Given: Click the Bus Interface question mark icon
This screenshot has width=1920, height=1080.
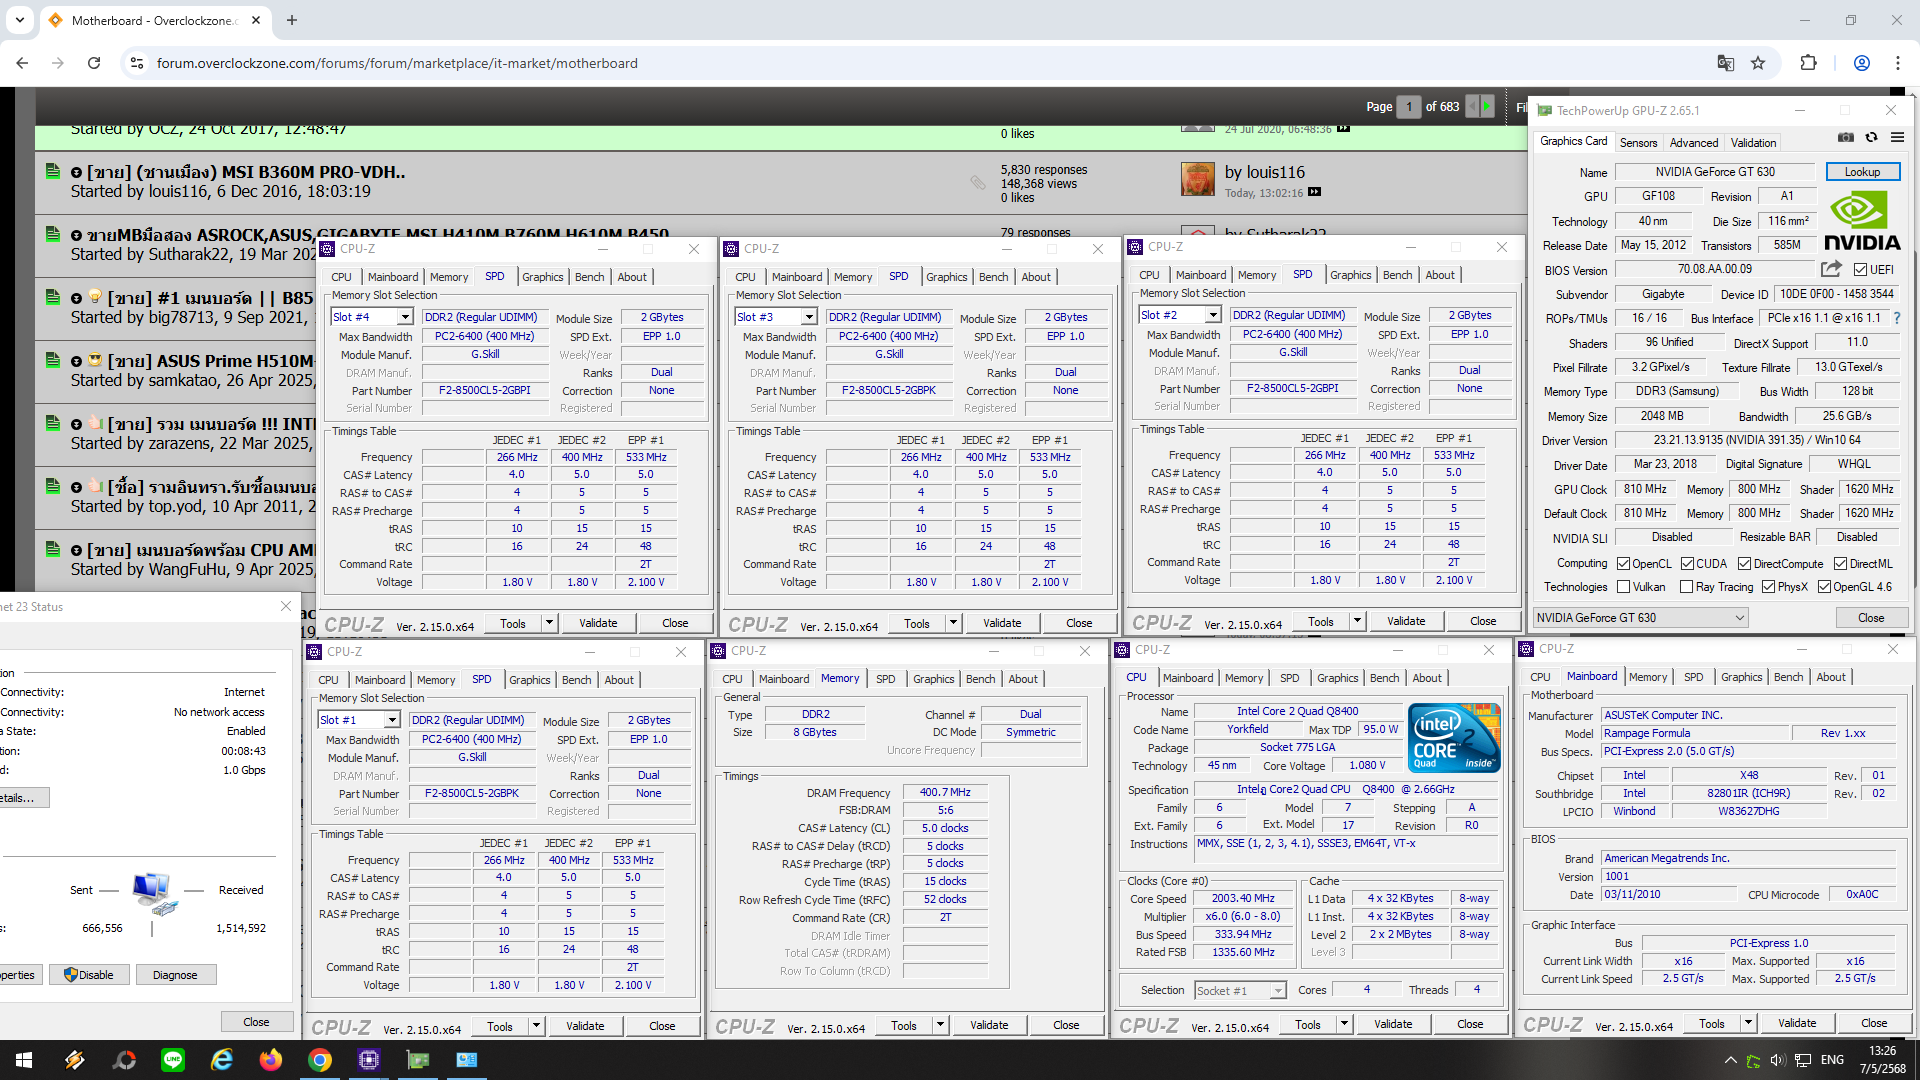Looking at the screenshot, I should [1896, 318].
